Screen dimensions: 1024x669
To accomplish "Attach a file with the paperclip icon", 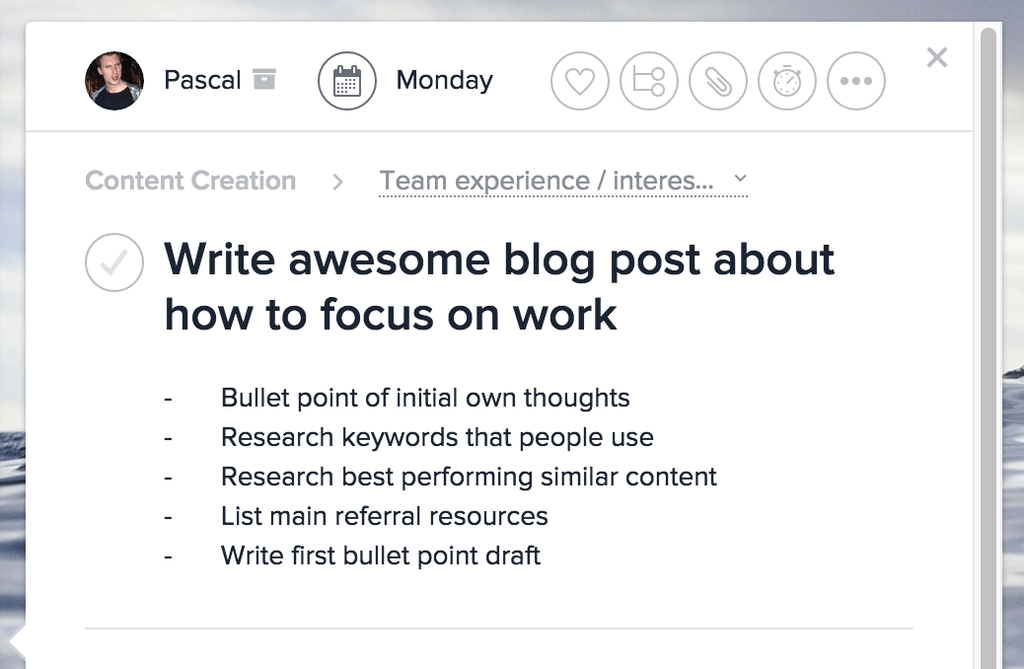I will point(718,80).
